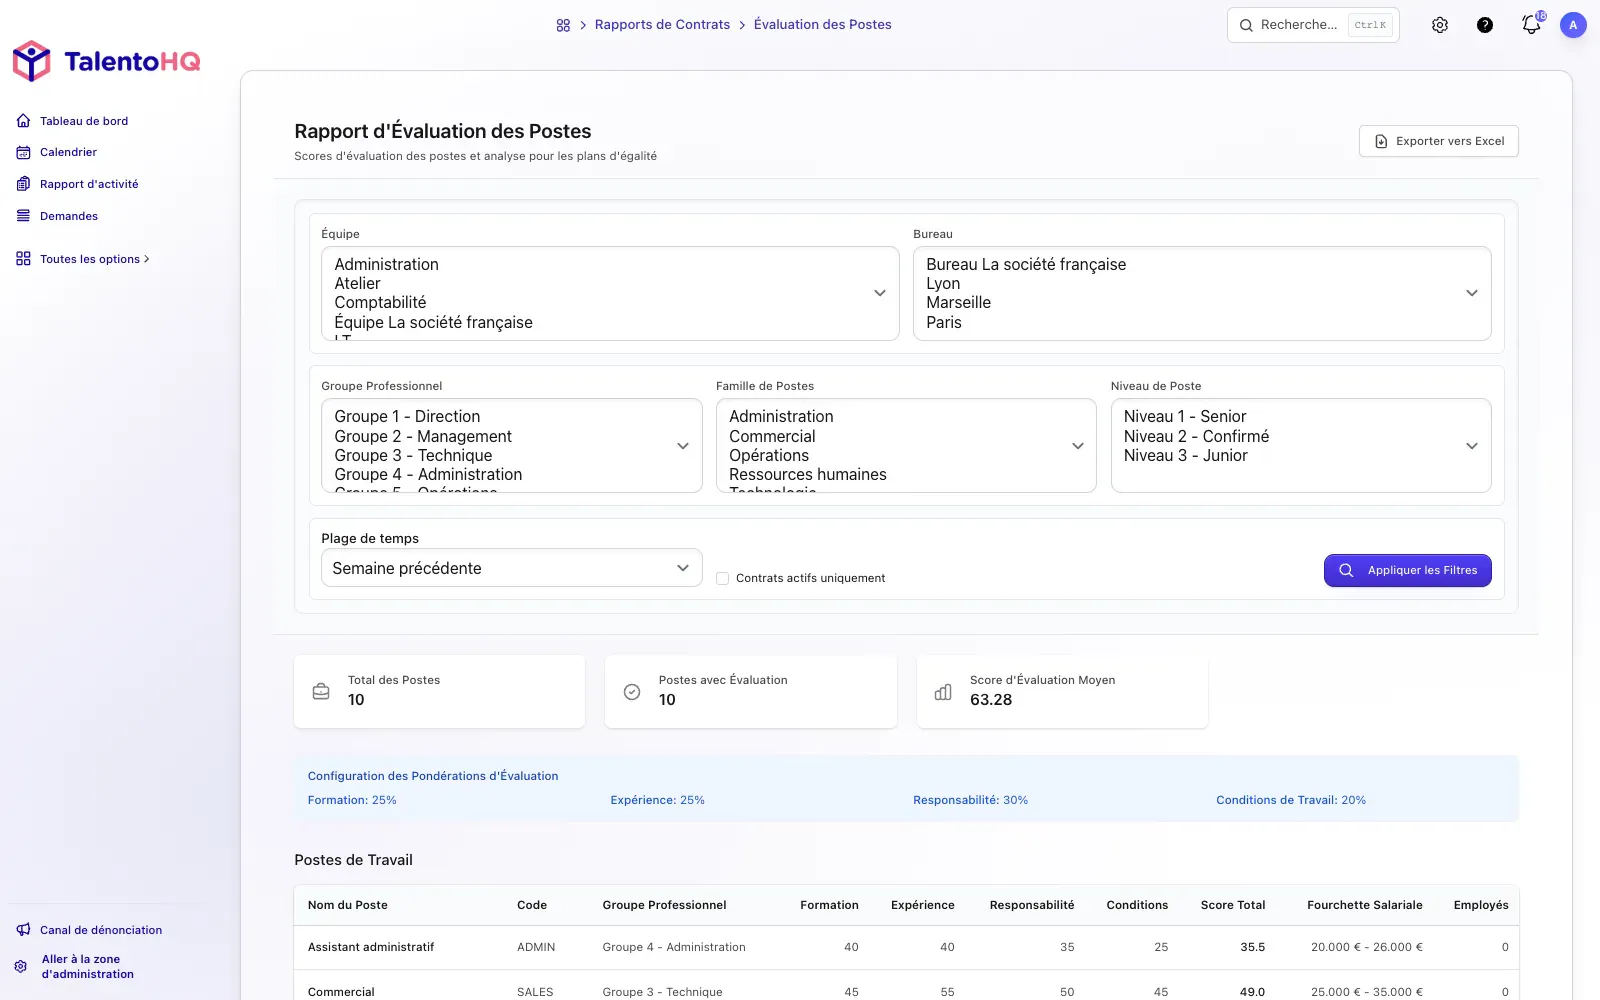Click Commercial row in Postes table

coord(341,992)
